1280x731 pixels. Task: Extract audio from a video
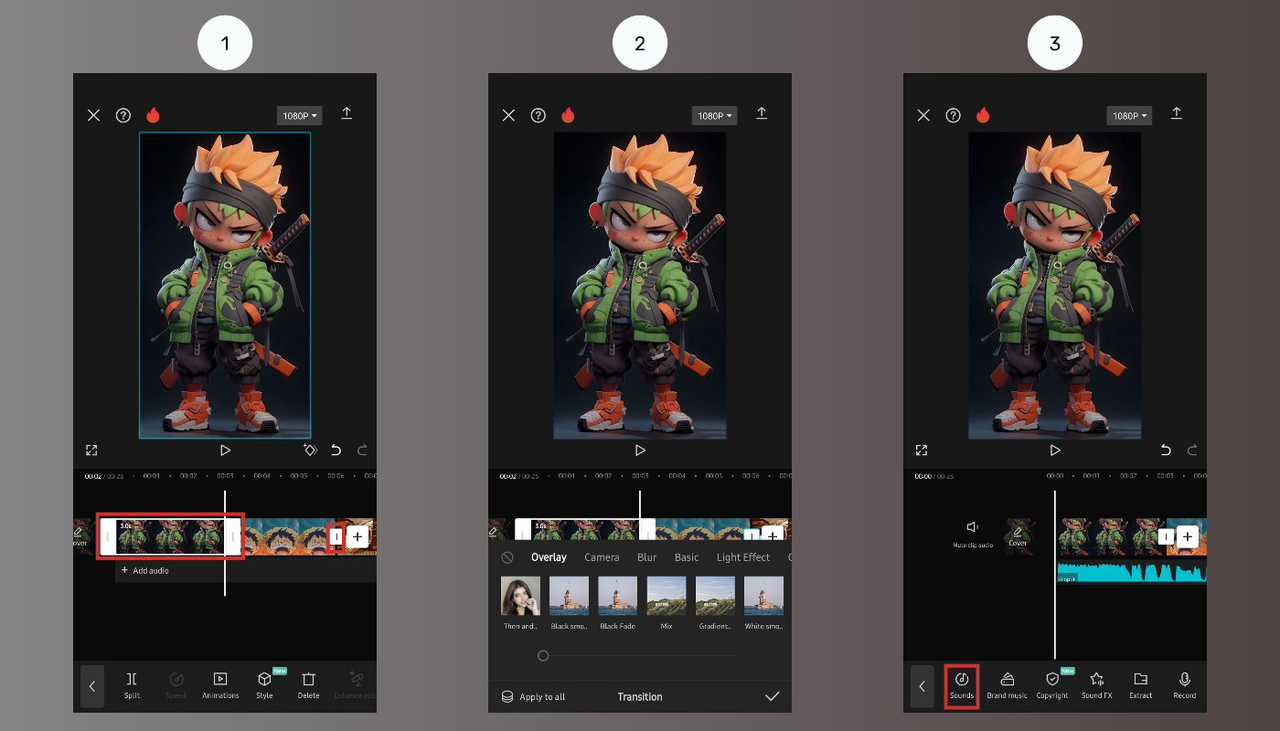point(1140,686)
